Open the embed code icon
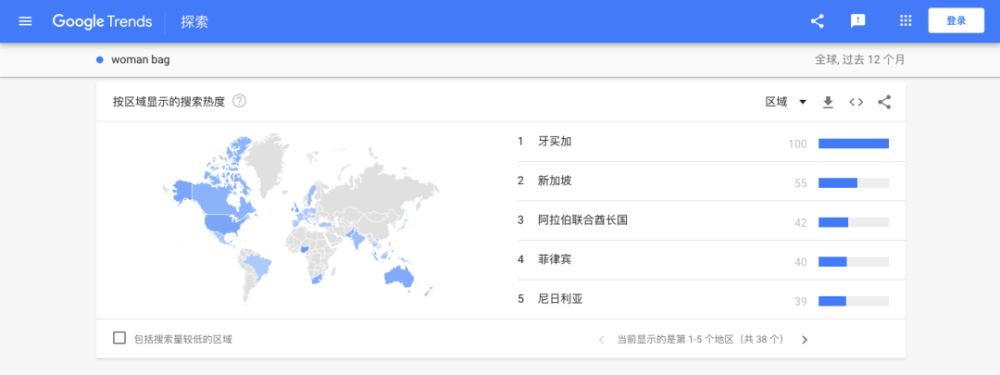The width and height of the screenshot is (1000, 375). [856, 102]
